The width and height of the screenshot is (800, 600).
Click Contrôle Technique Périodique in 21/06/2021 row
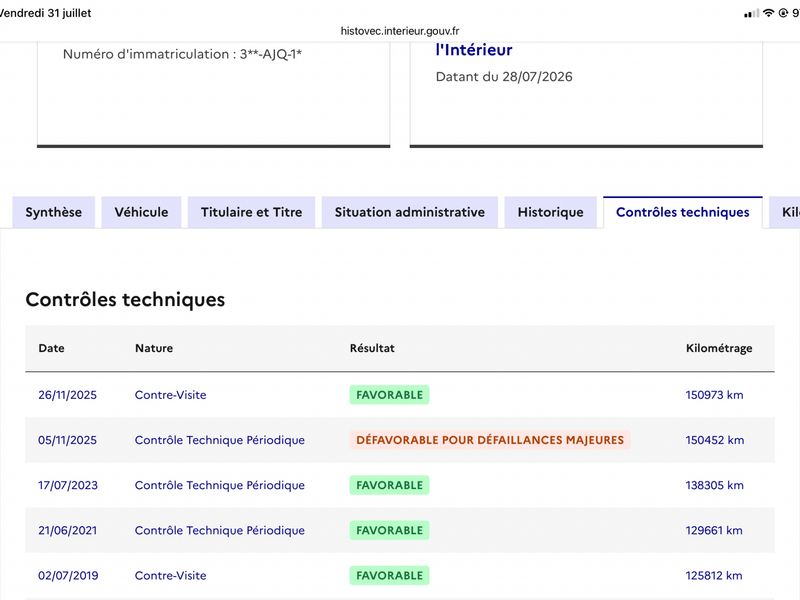point(220,530)
